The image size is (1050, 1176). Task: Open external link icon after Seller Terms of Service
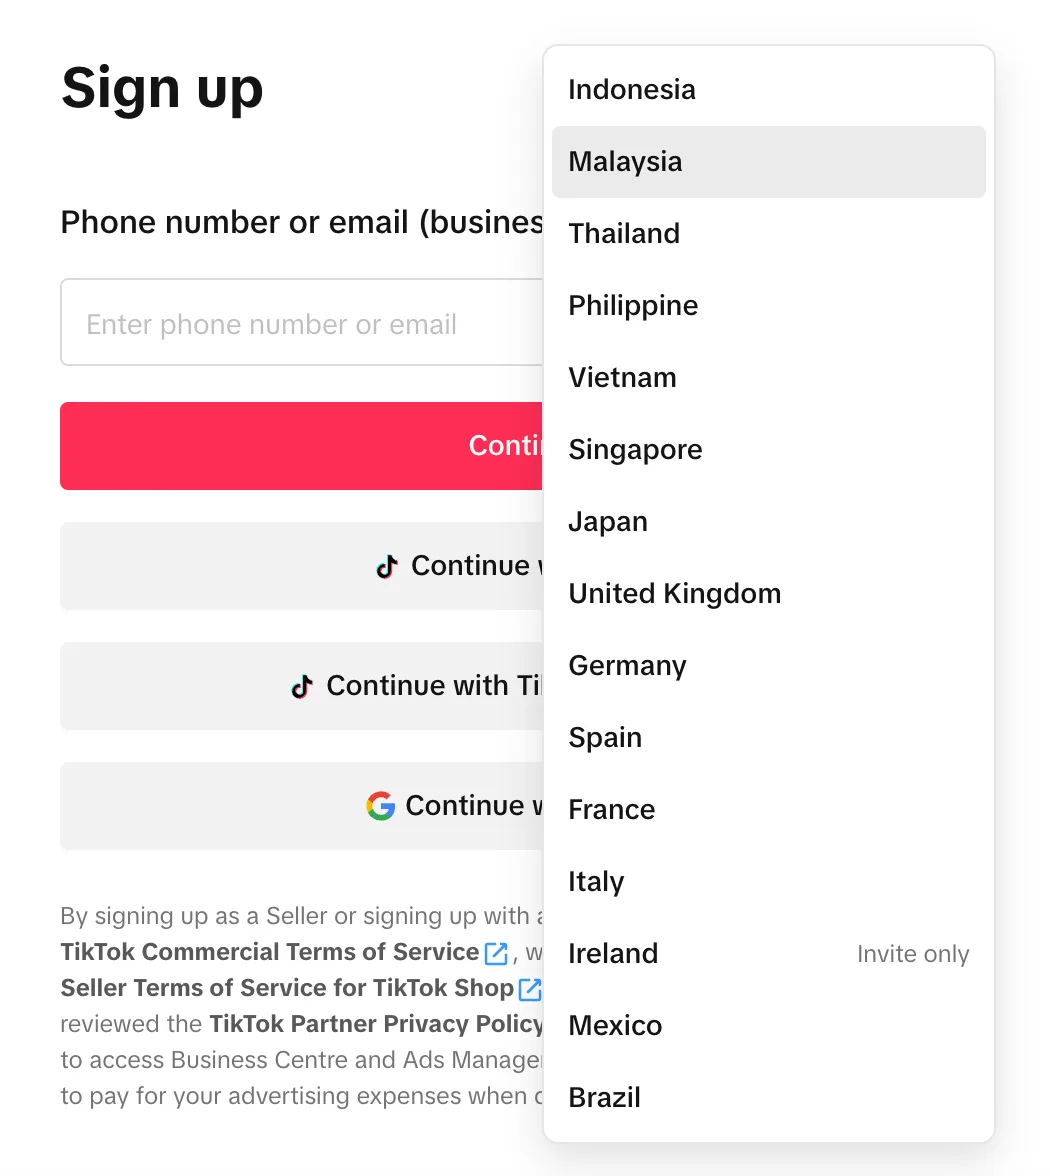(530, 989)
